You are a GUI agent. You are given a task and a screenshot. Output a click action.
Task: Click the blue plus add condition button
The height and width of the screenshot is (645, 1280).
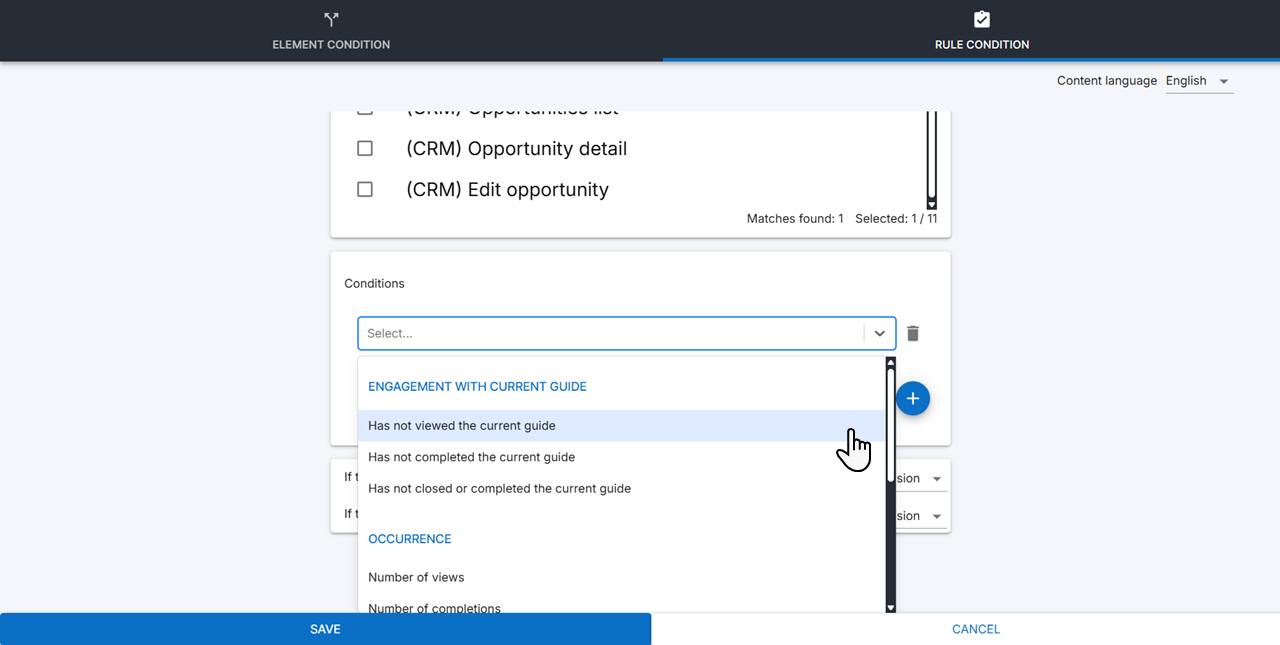point(912,399)
